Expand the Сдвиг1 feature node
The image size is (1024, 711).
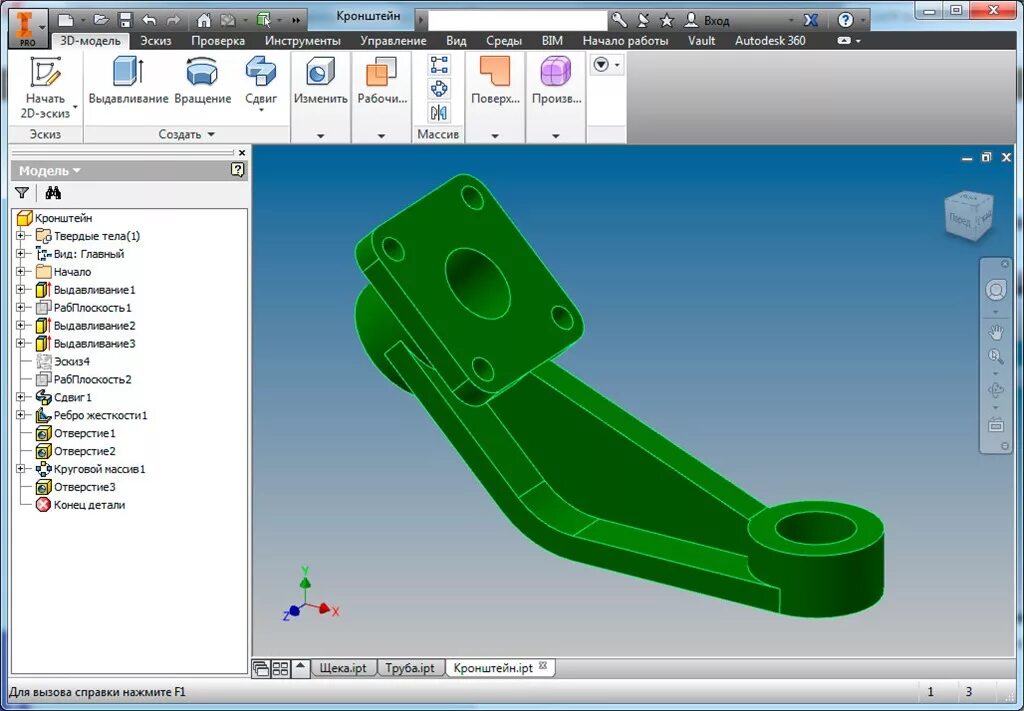click(20, 397)
